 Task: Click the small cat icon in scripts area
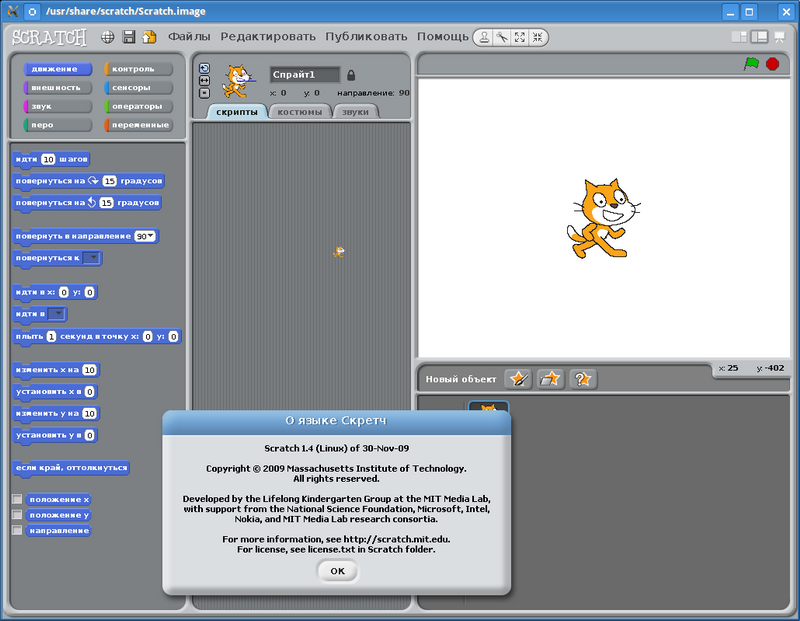339,252
